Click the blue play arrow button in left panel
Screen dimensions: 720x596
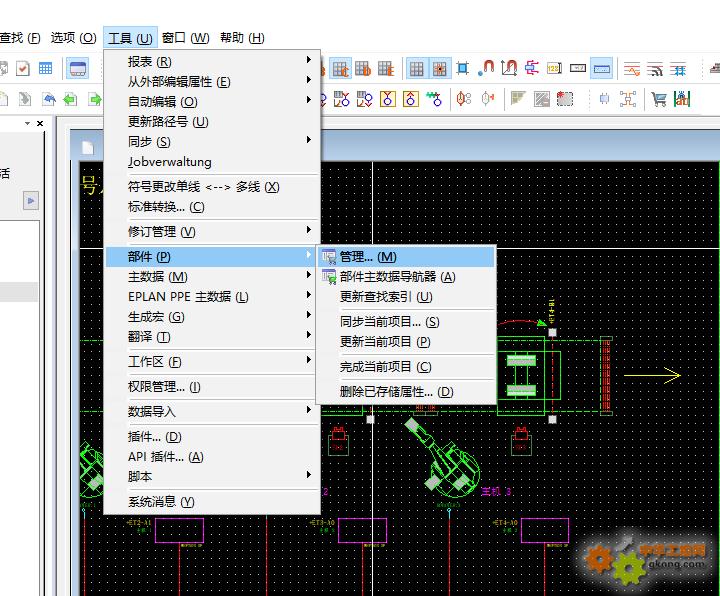(x=31, y=201)
